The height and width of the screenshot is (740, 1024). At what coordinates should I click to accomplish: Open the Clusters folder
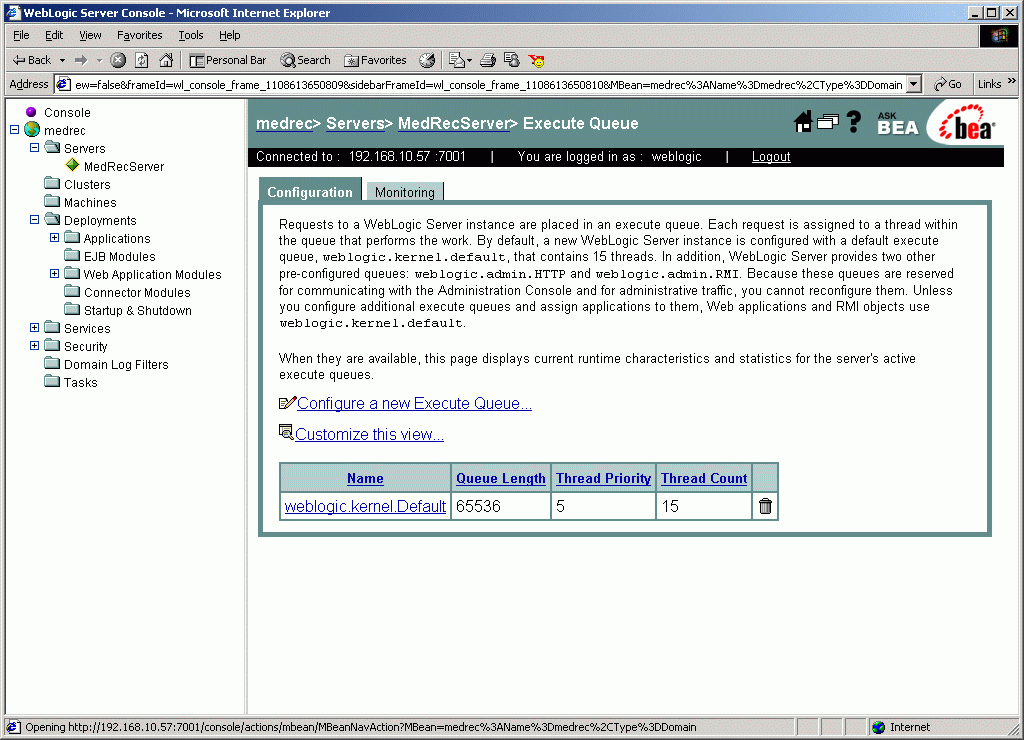87,184
